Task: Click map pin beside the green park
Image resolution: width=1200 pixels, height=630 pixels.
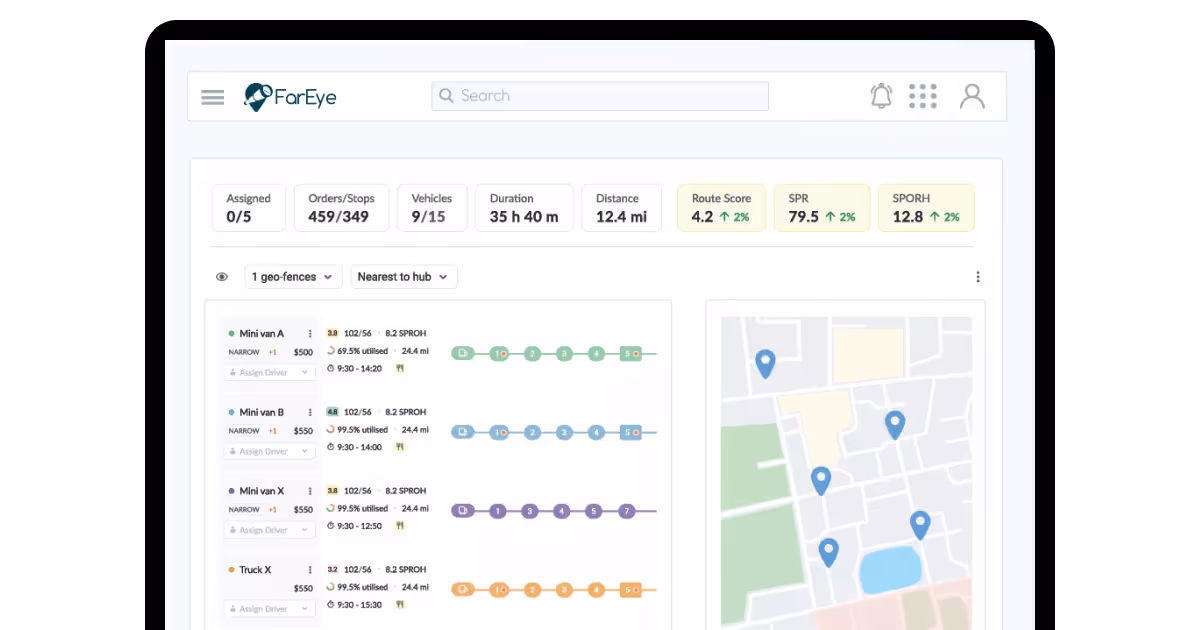Action: 821,480
